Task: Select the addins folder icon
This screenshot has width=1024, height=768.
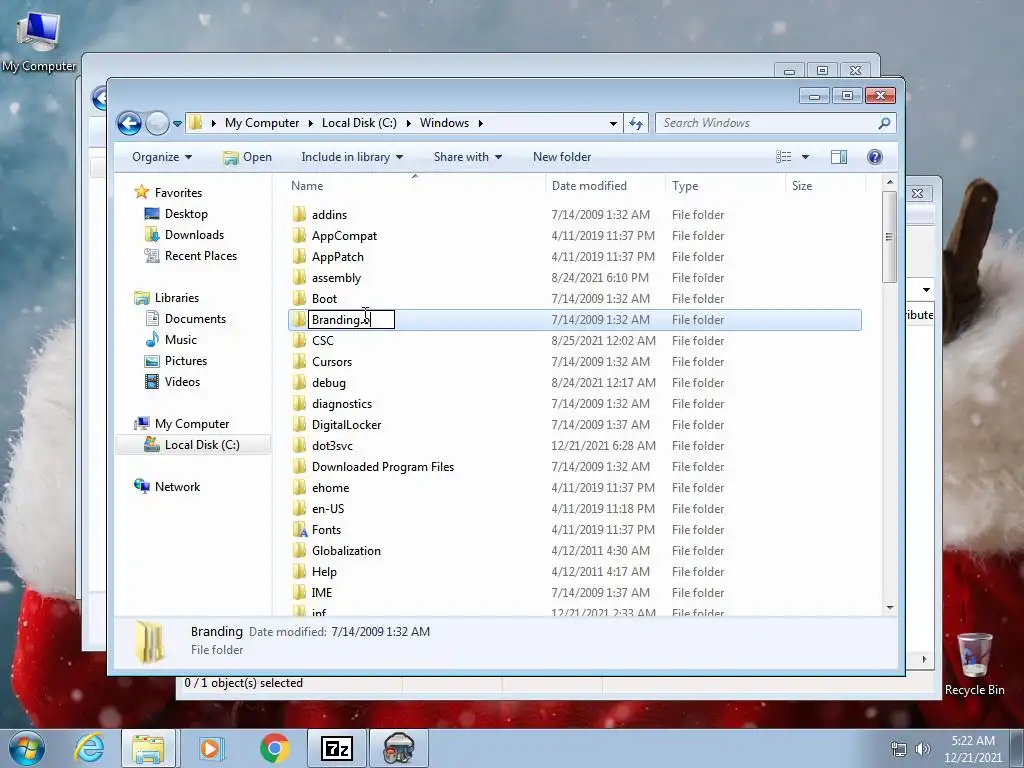Action: (x=299, y=214)
